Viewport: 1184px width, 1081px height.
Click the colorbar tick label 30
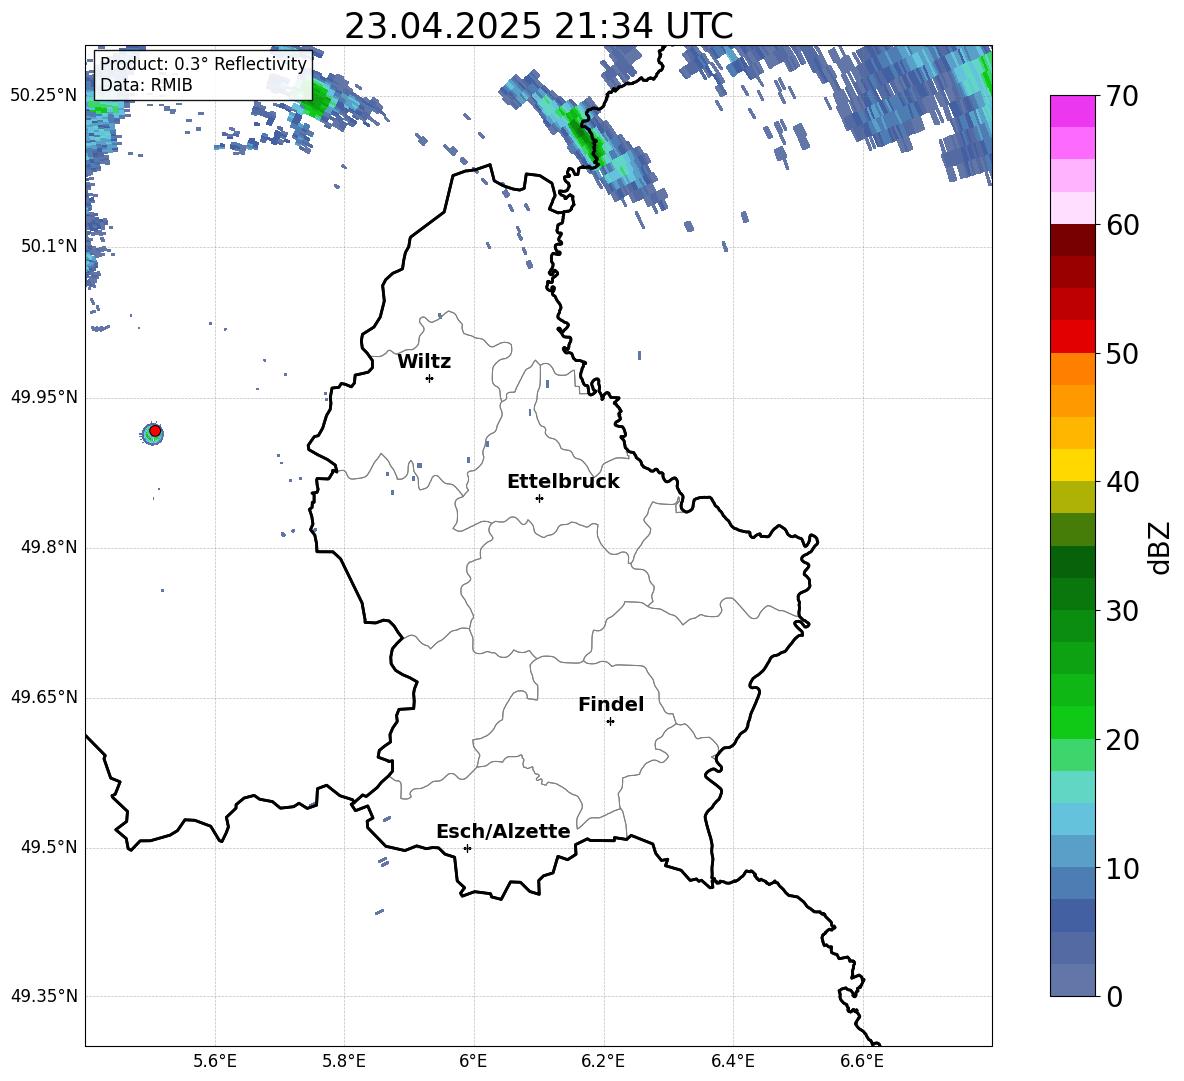tap(1121, 611)
